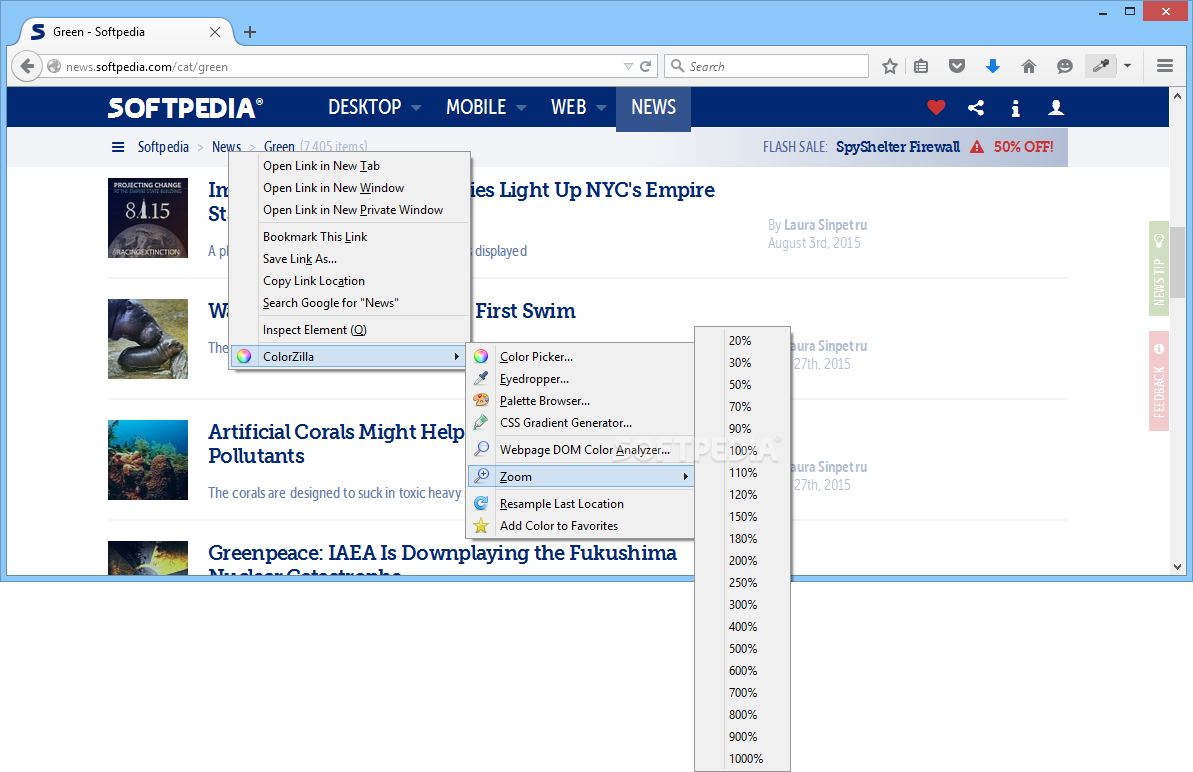Image resolution: width=1193 pixels, height=772 pixels.
Task: Open the DESKTOP navigation dropdown
Action: pyautogui.click(x=374, y=107)
